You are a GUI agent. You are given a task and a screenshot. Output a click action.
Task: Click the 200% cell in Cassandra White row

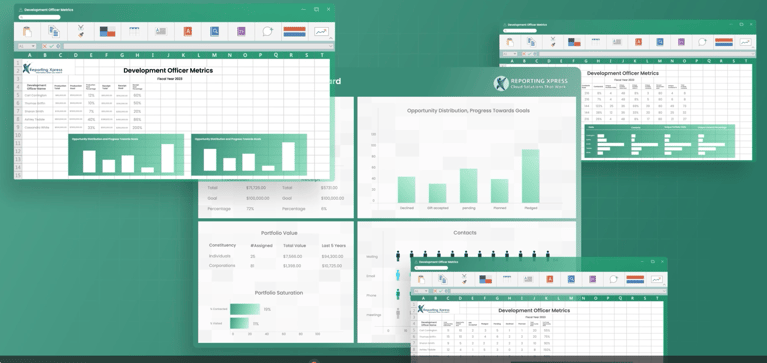point(137,127)
